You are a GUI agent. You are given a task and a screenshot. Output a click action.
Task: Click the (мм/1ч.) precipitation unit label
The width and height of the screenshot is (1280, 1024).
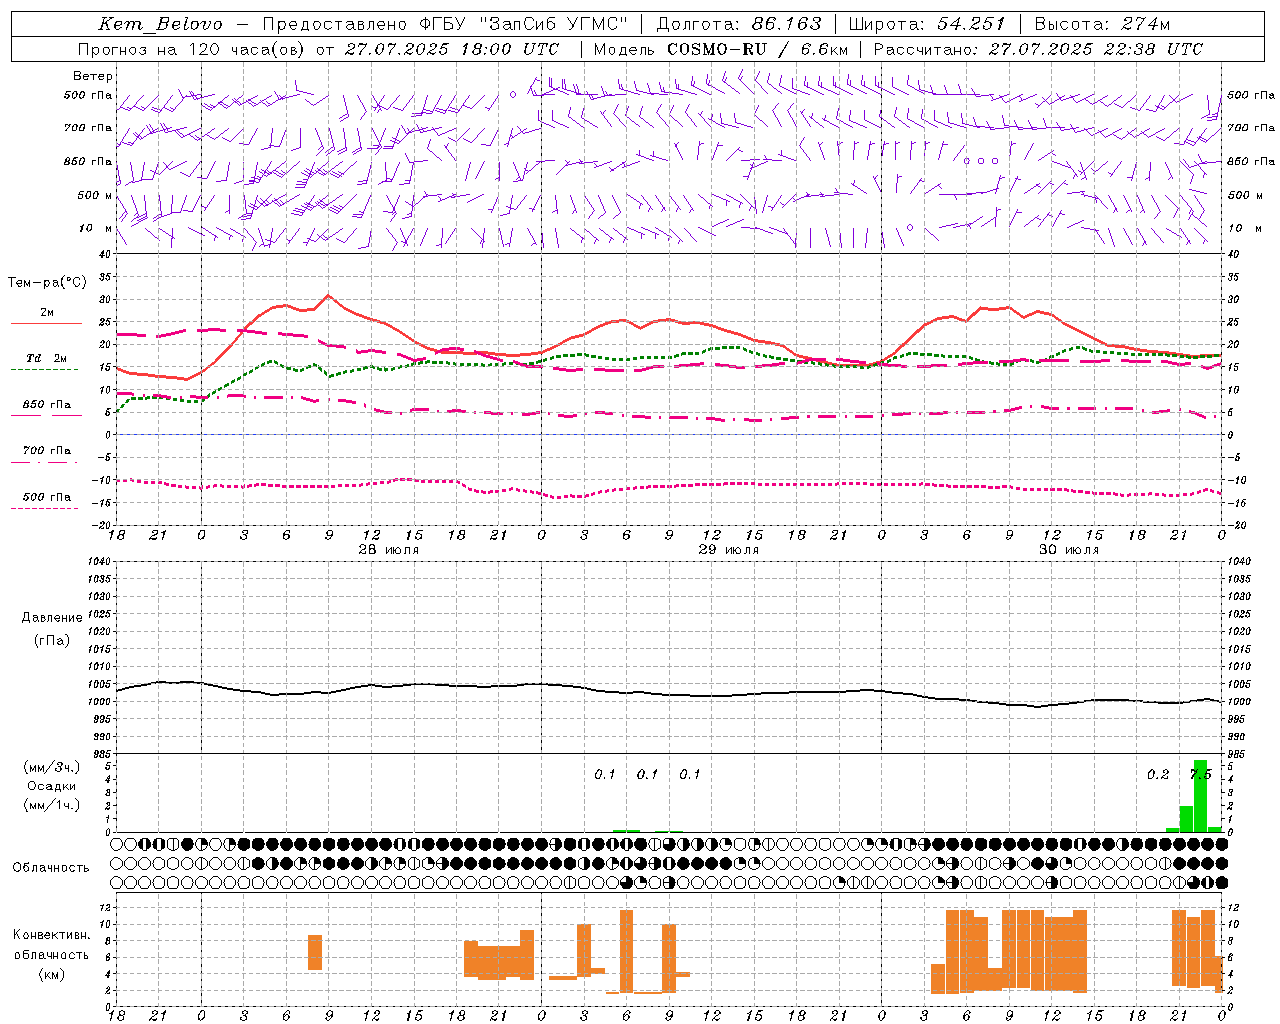pos(51,805)
